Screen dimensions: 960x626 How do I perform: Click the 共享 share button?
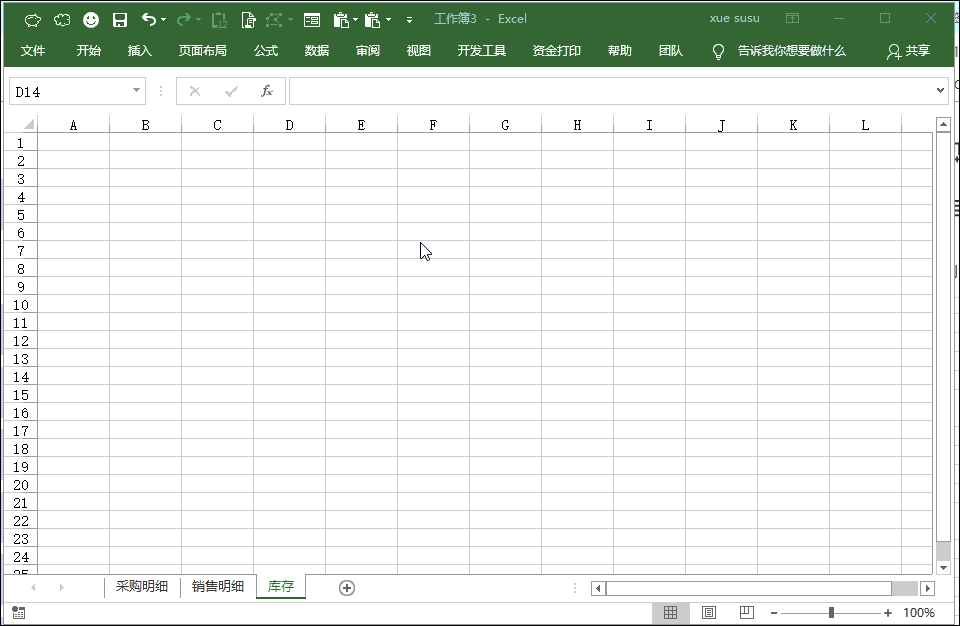pos(914,51)
